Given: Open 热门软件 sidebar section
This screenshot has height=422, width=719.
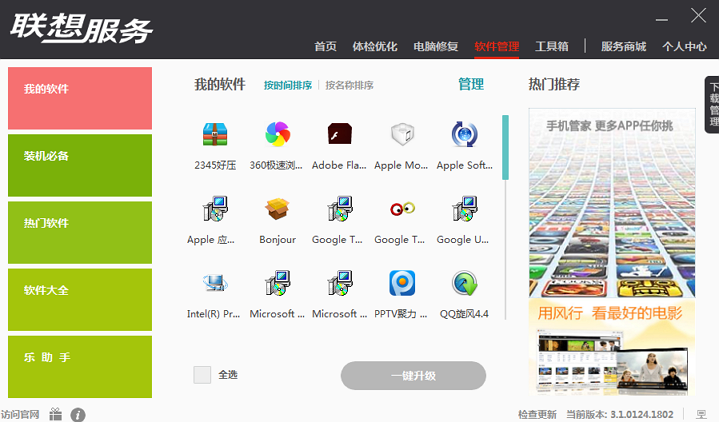Looking at the screenshot, I should 80,233.
